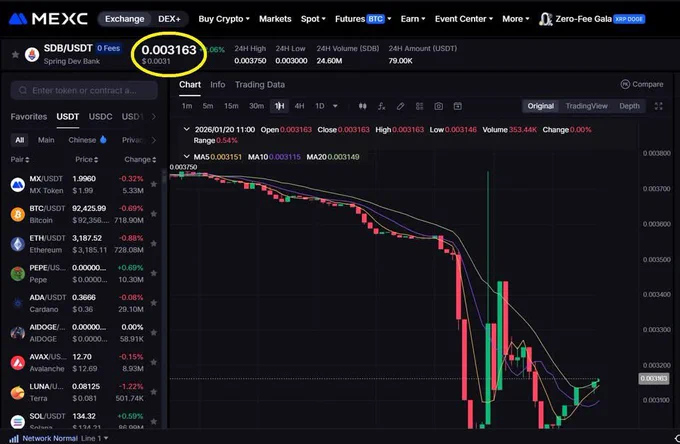Image resolution: width=680 pixels, height=444 pixels.
Task: Collapse the candle OHLC info row
Action: click(186, 129)
